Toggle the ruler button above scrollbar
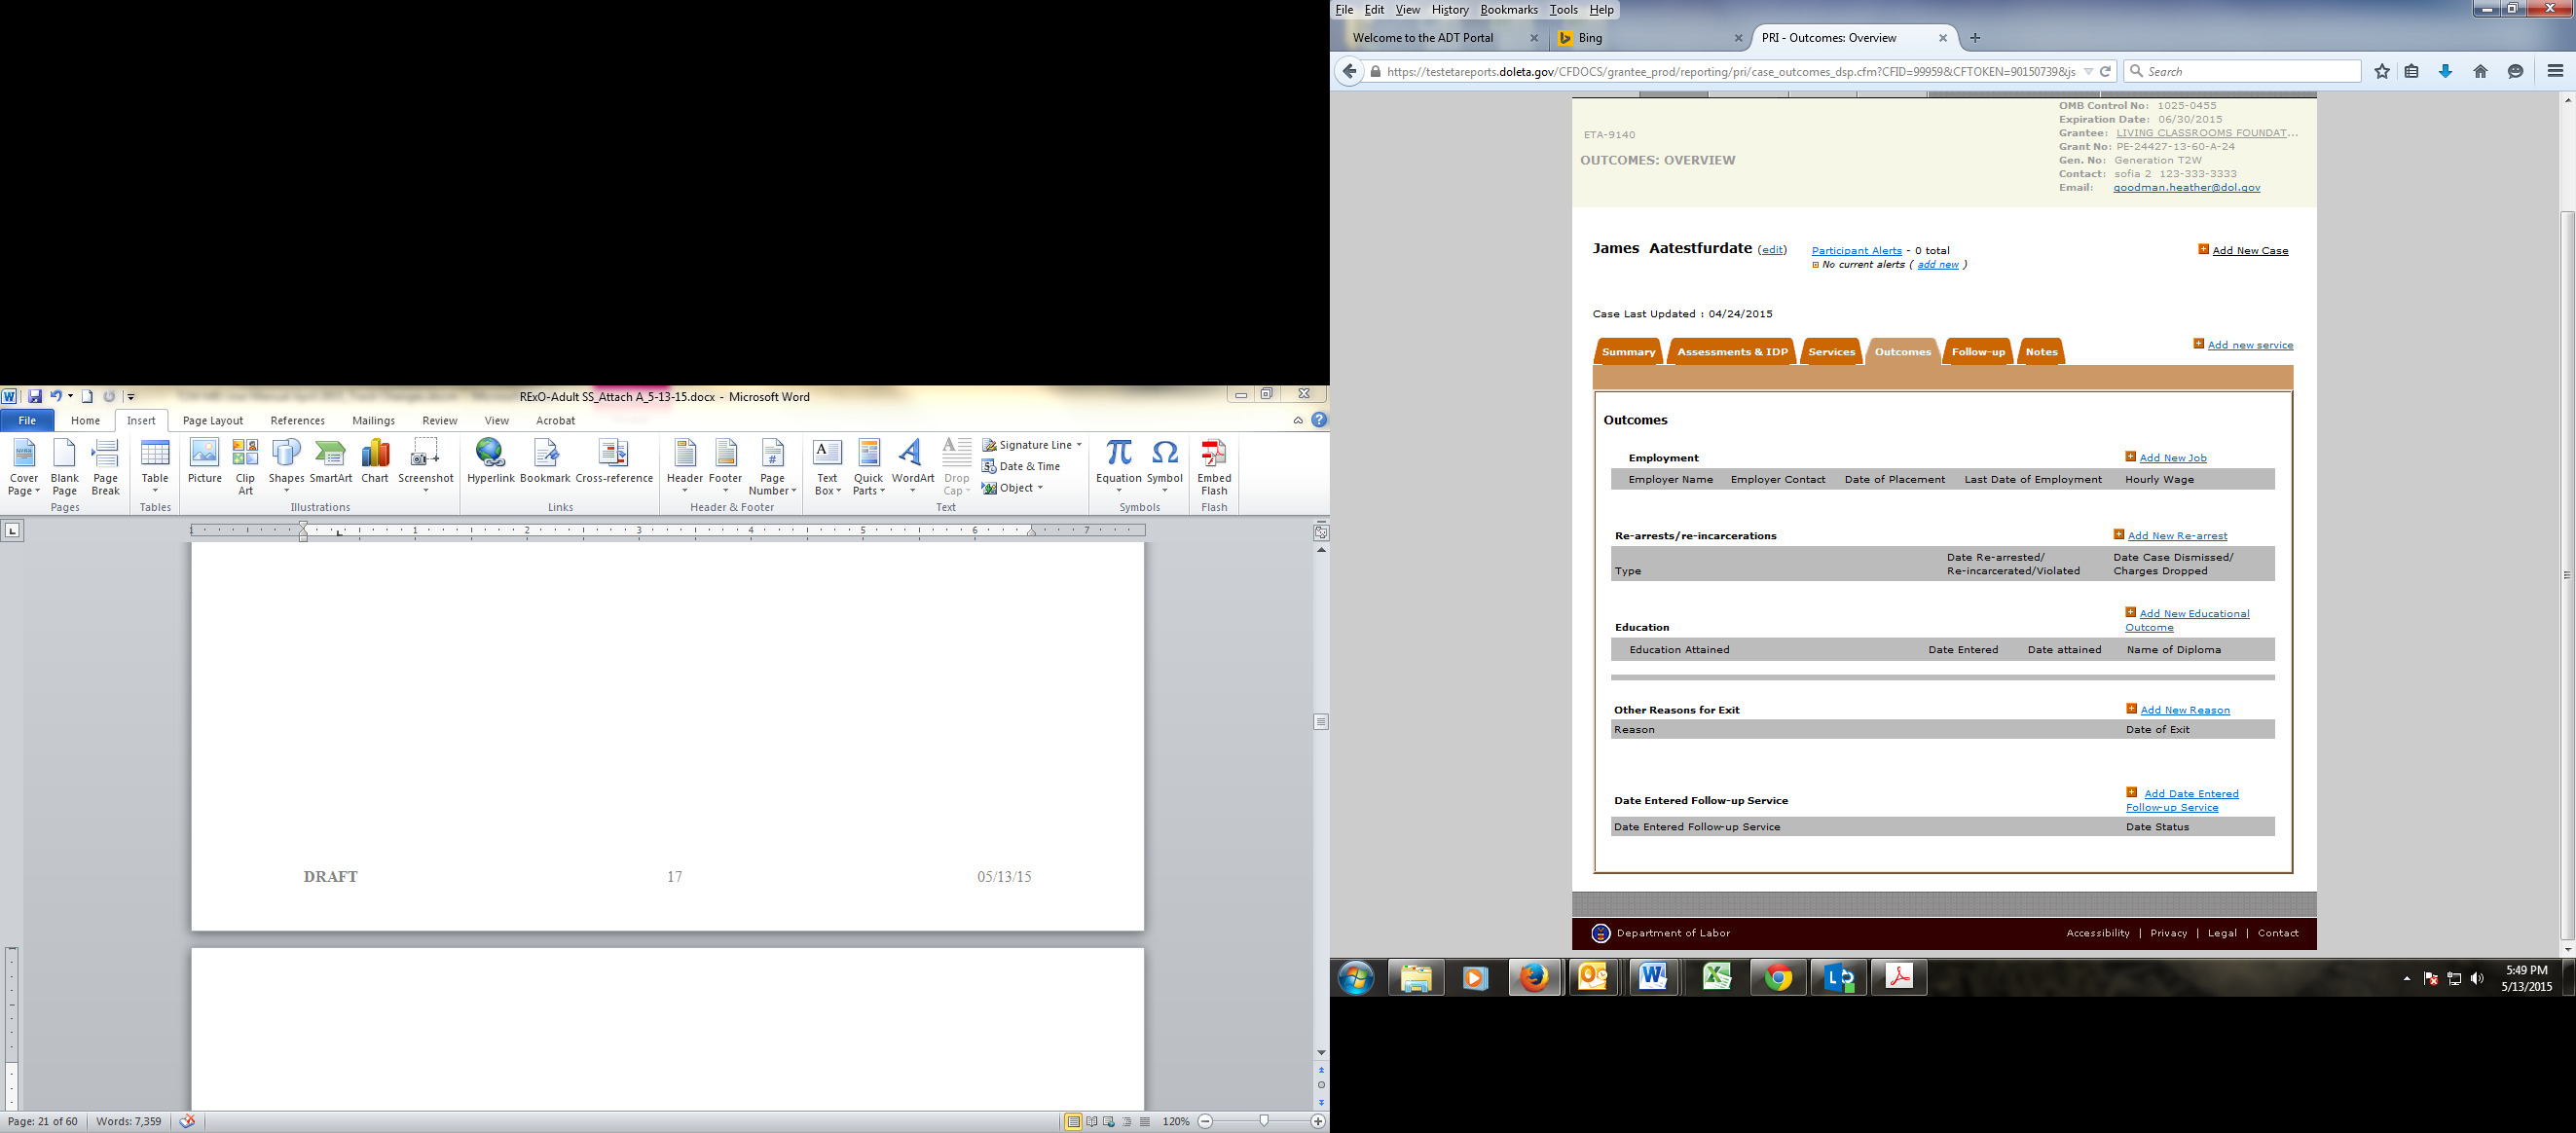The width and height of the screenshot is (2576, 1133). coord(1321,532)
